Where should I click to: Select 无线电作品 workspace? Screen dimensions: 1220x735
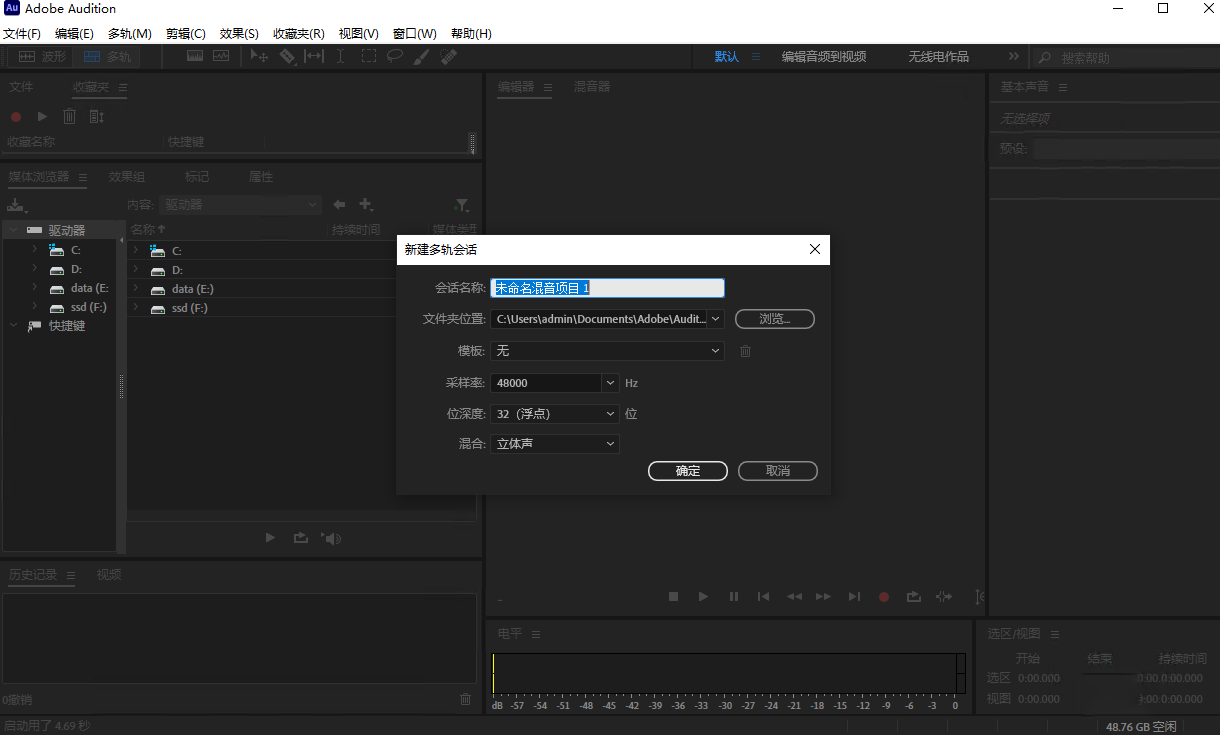click(x=938, y=57)
